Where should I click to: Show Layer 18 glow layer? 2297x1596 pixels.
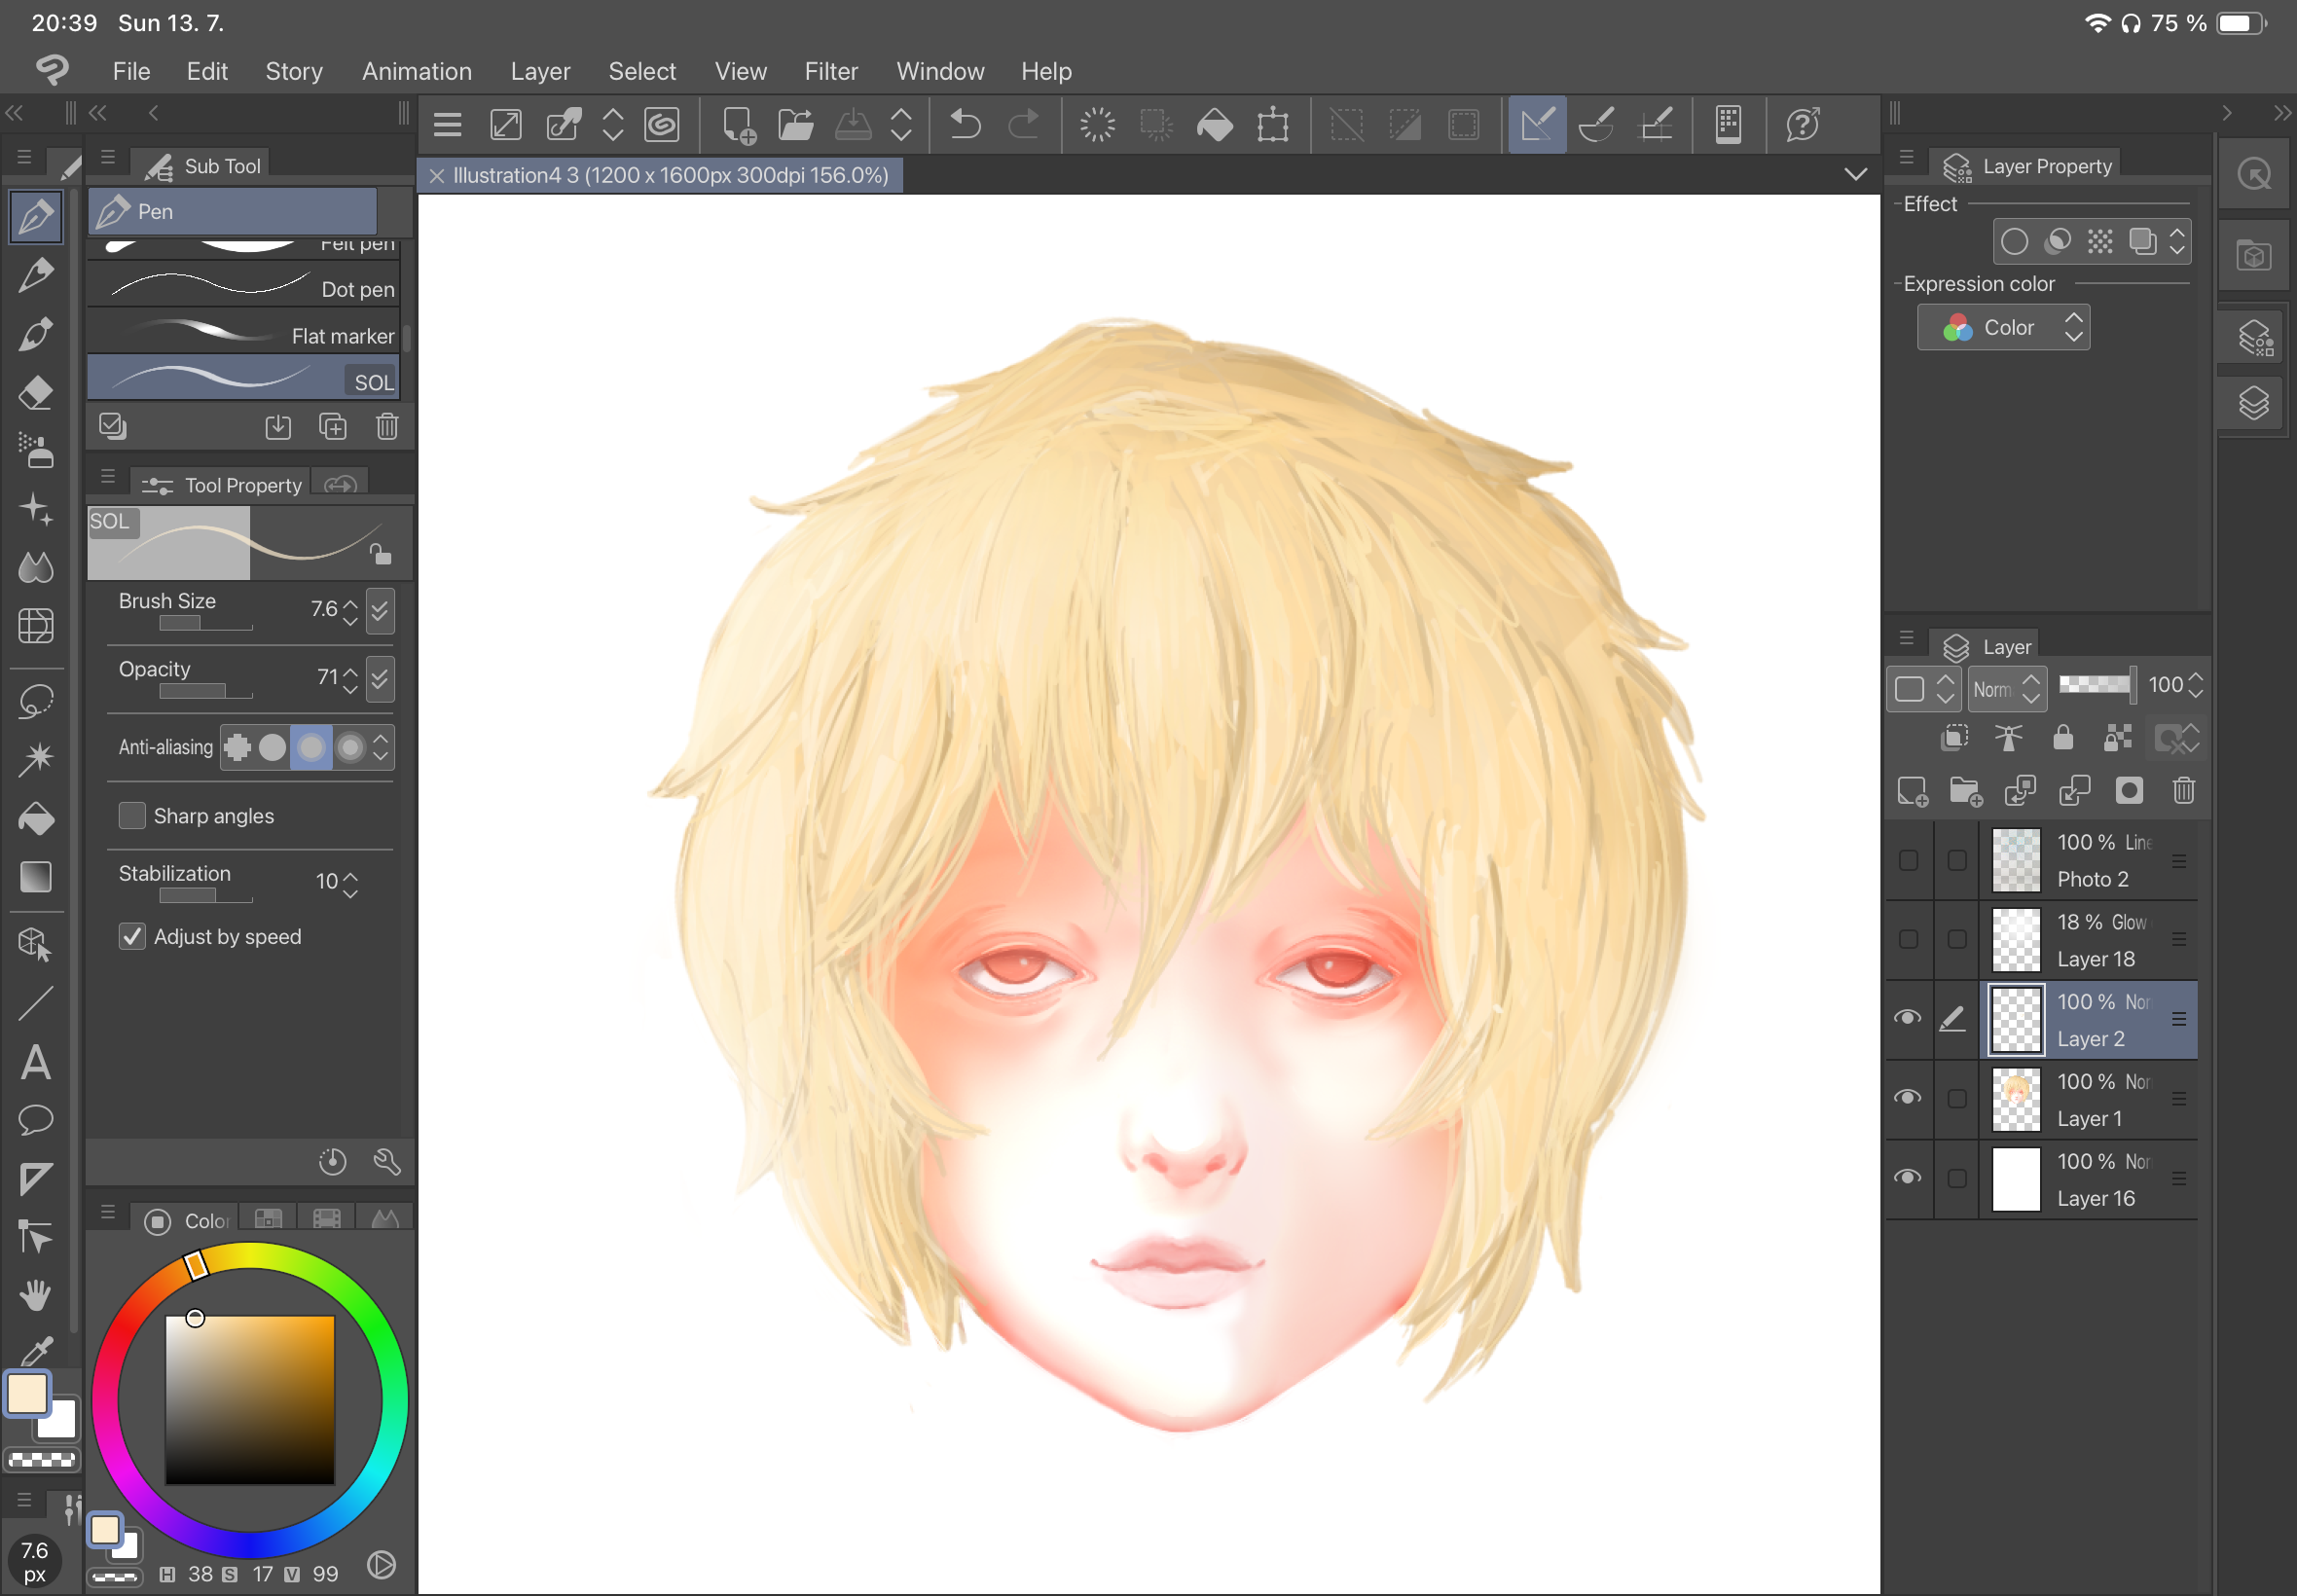(x=1908, y=939)
